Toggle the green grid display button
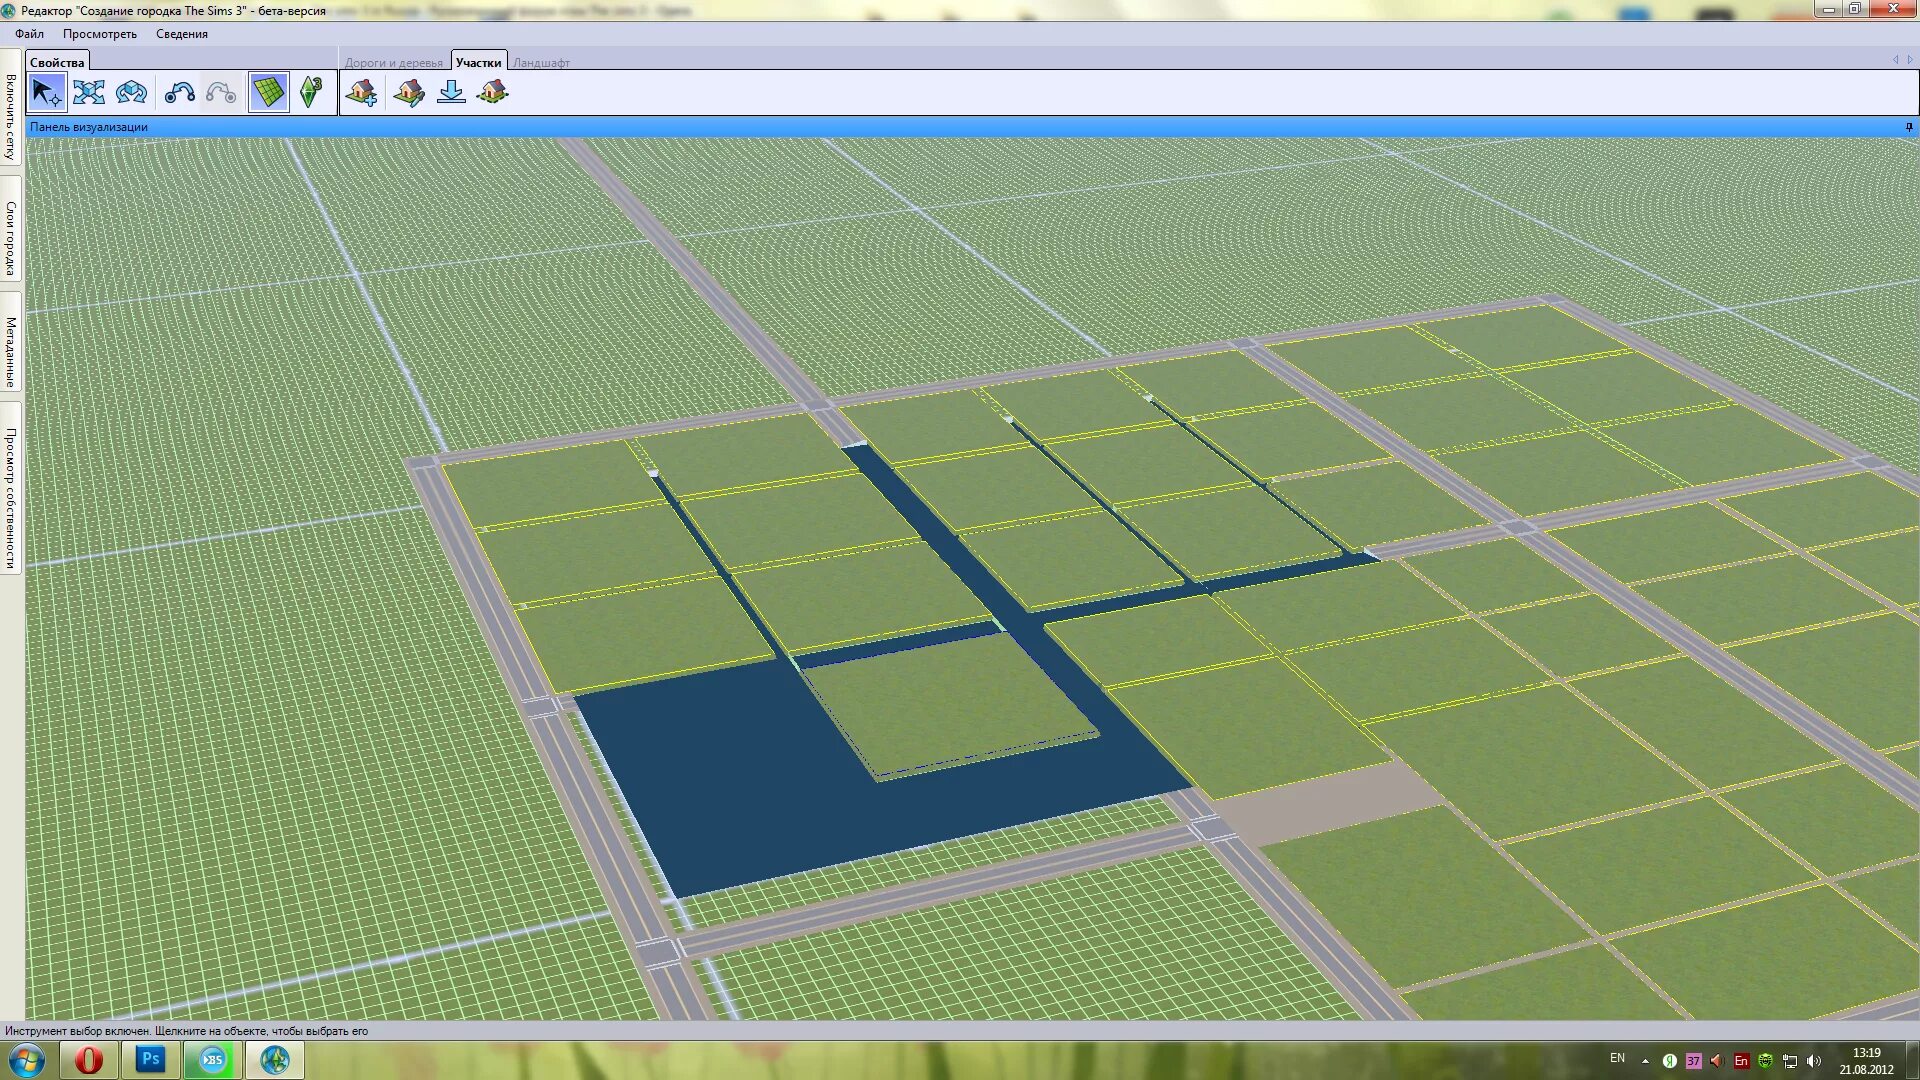Image resolution: width=1920 pixels, height=1080 pixels. (x=268, y=93)
